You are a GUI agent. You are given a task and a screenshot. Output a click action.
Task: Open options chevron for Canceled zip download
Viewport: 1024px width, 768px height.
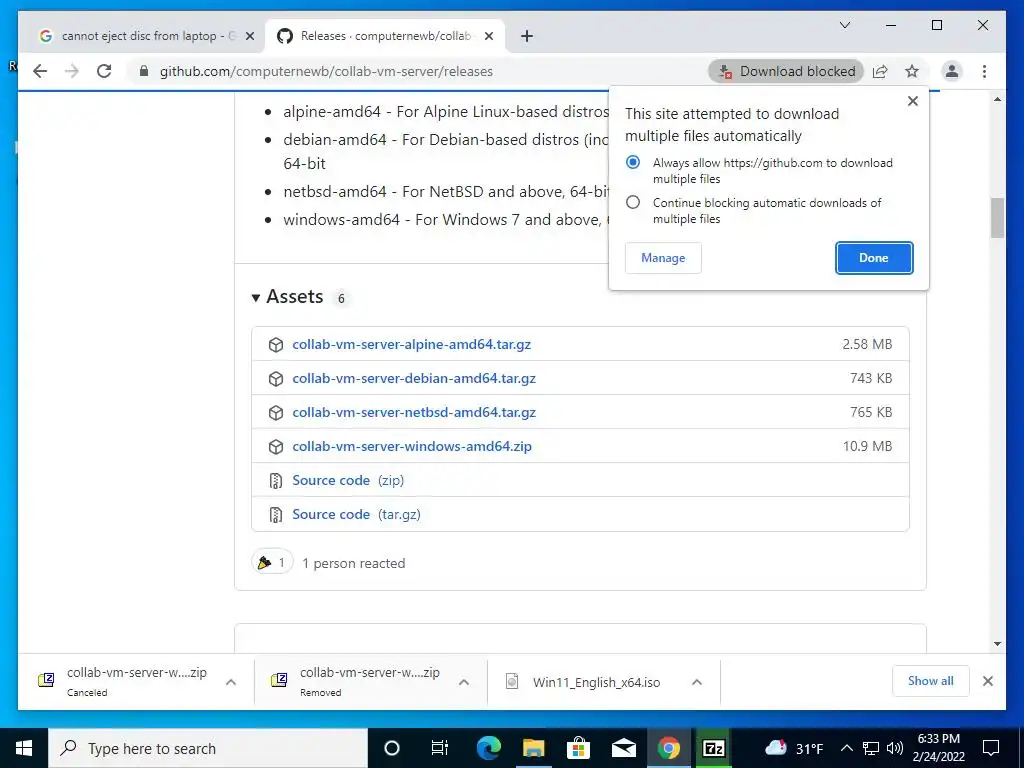231,682
